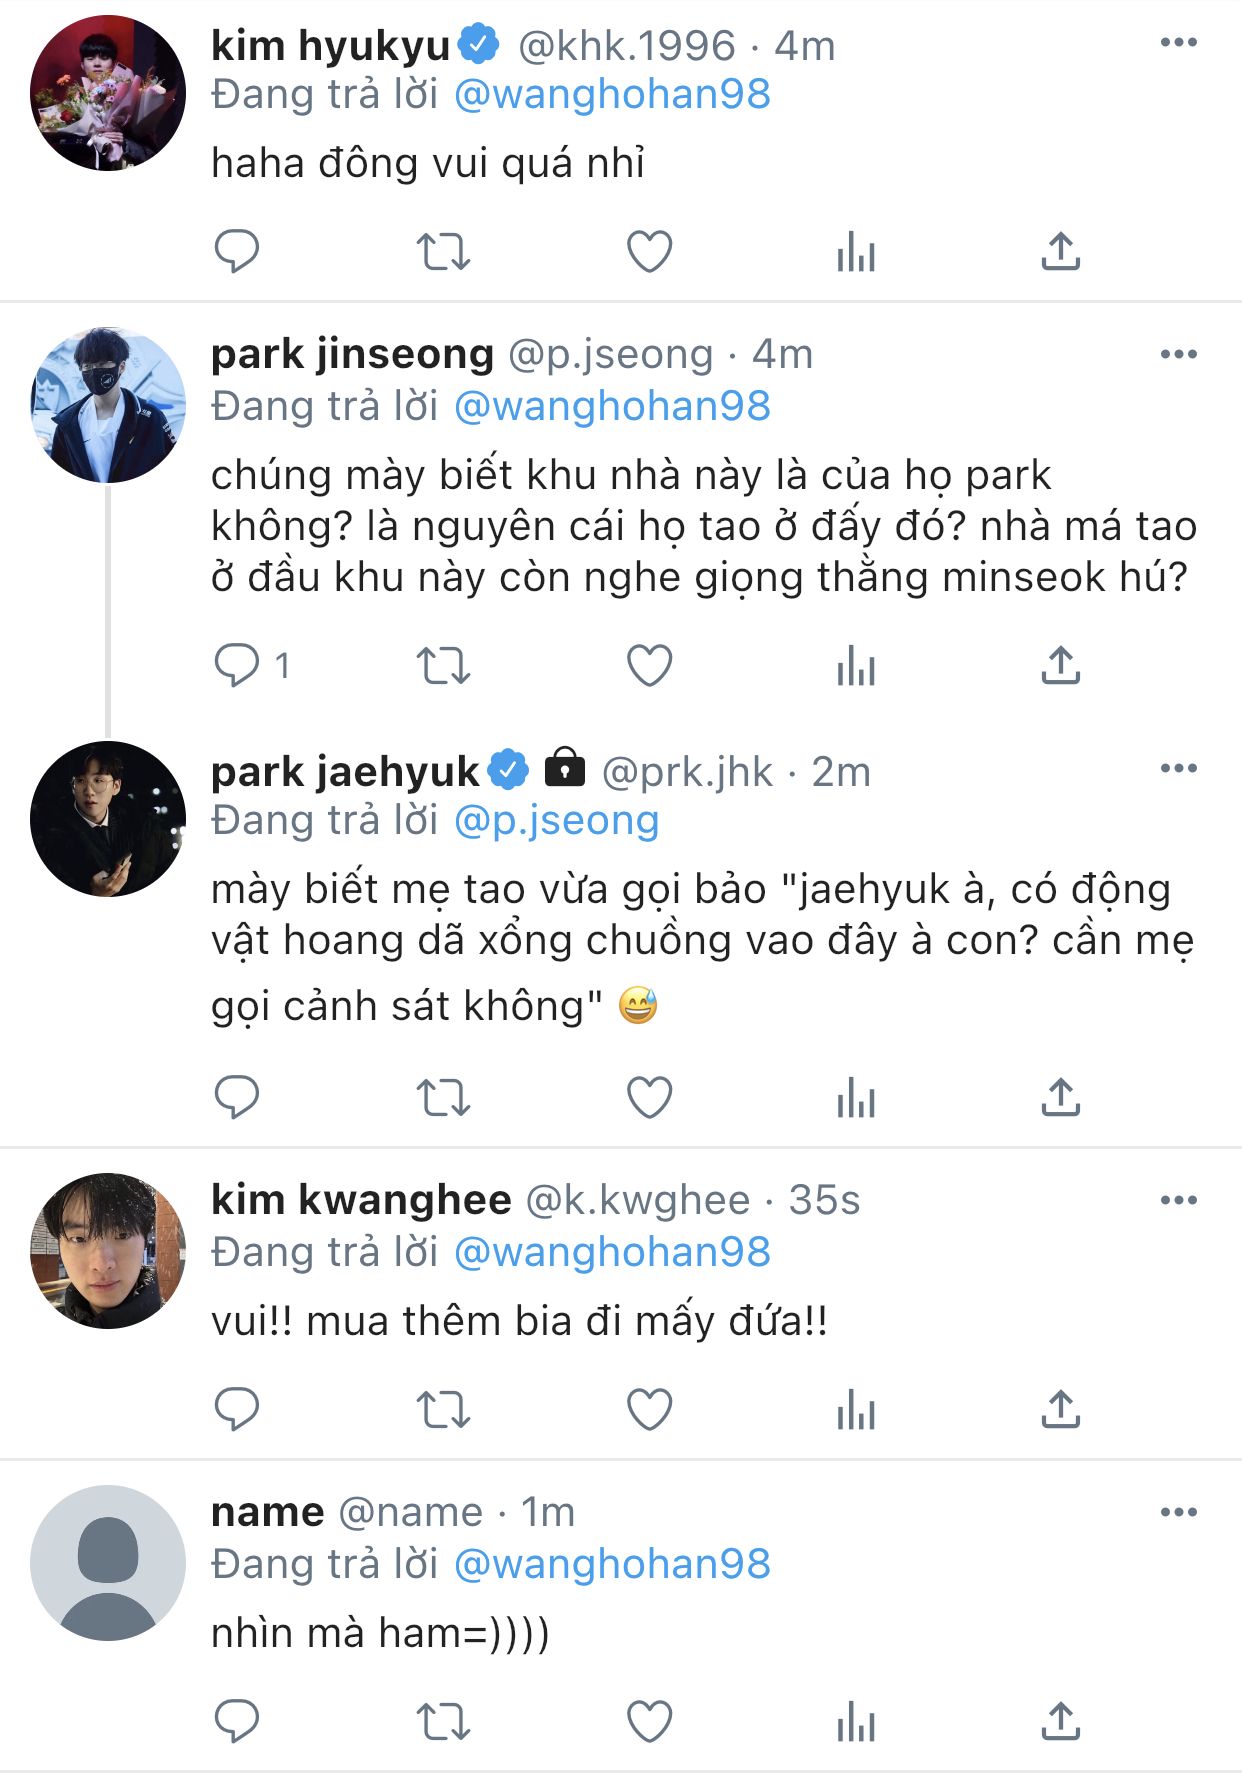
Task: Open reply thread on park jinseong's tweet
Action: click(x=237, y=666)
